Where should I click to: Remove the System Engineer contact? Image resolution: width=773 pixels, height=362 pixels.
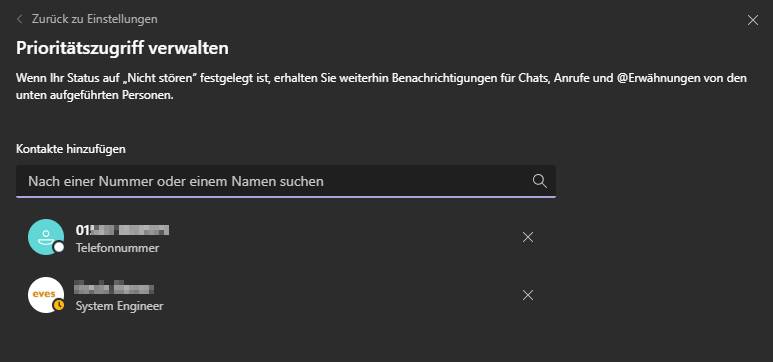(x=528, y=295)
